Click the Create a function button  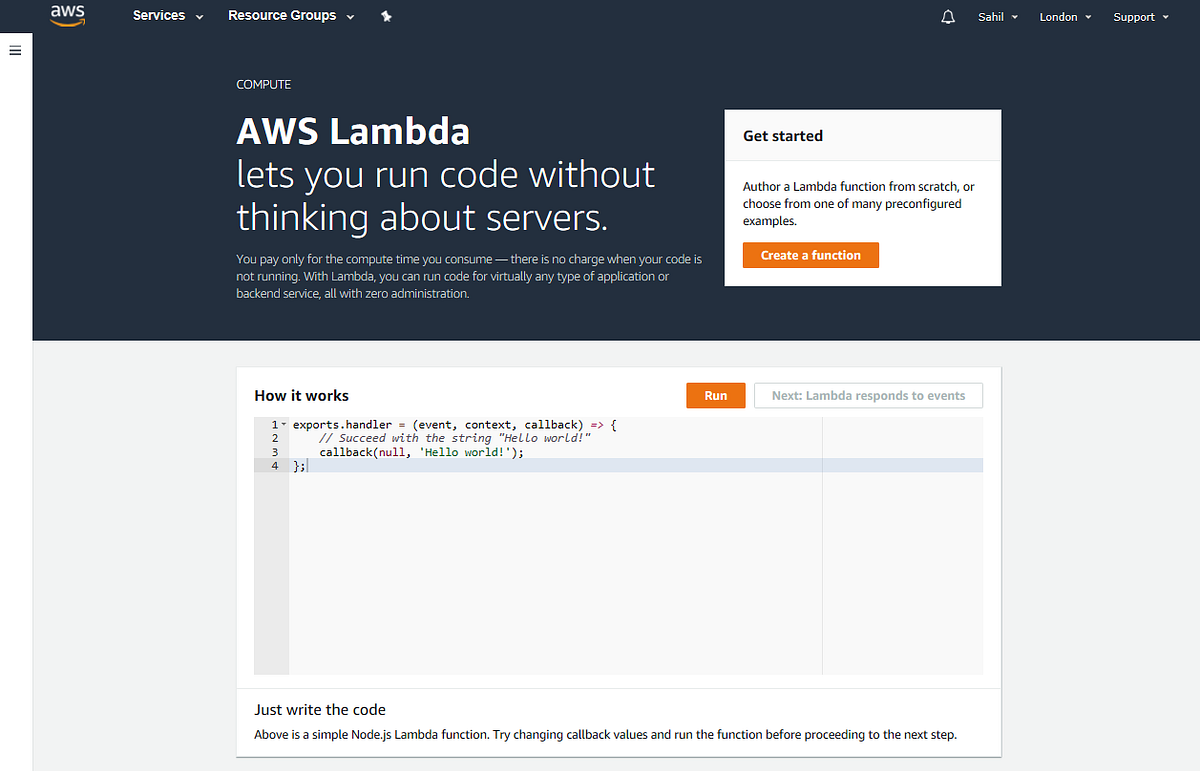pyautogui.click(x=810, y=255)
